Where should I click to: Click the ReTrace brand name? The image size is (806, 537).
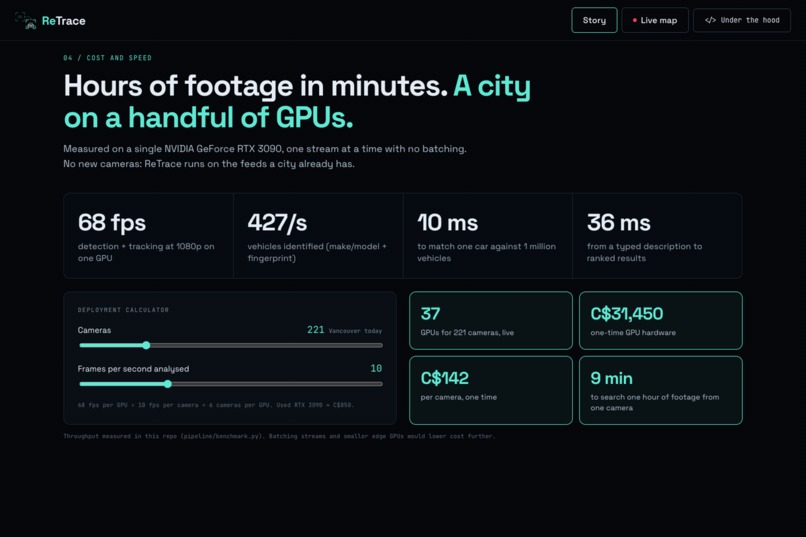64,21
